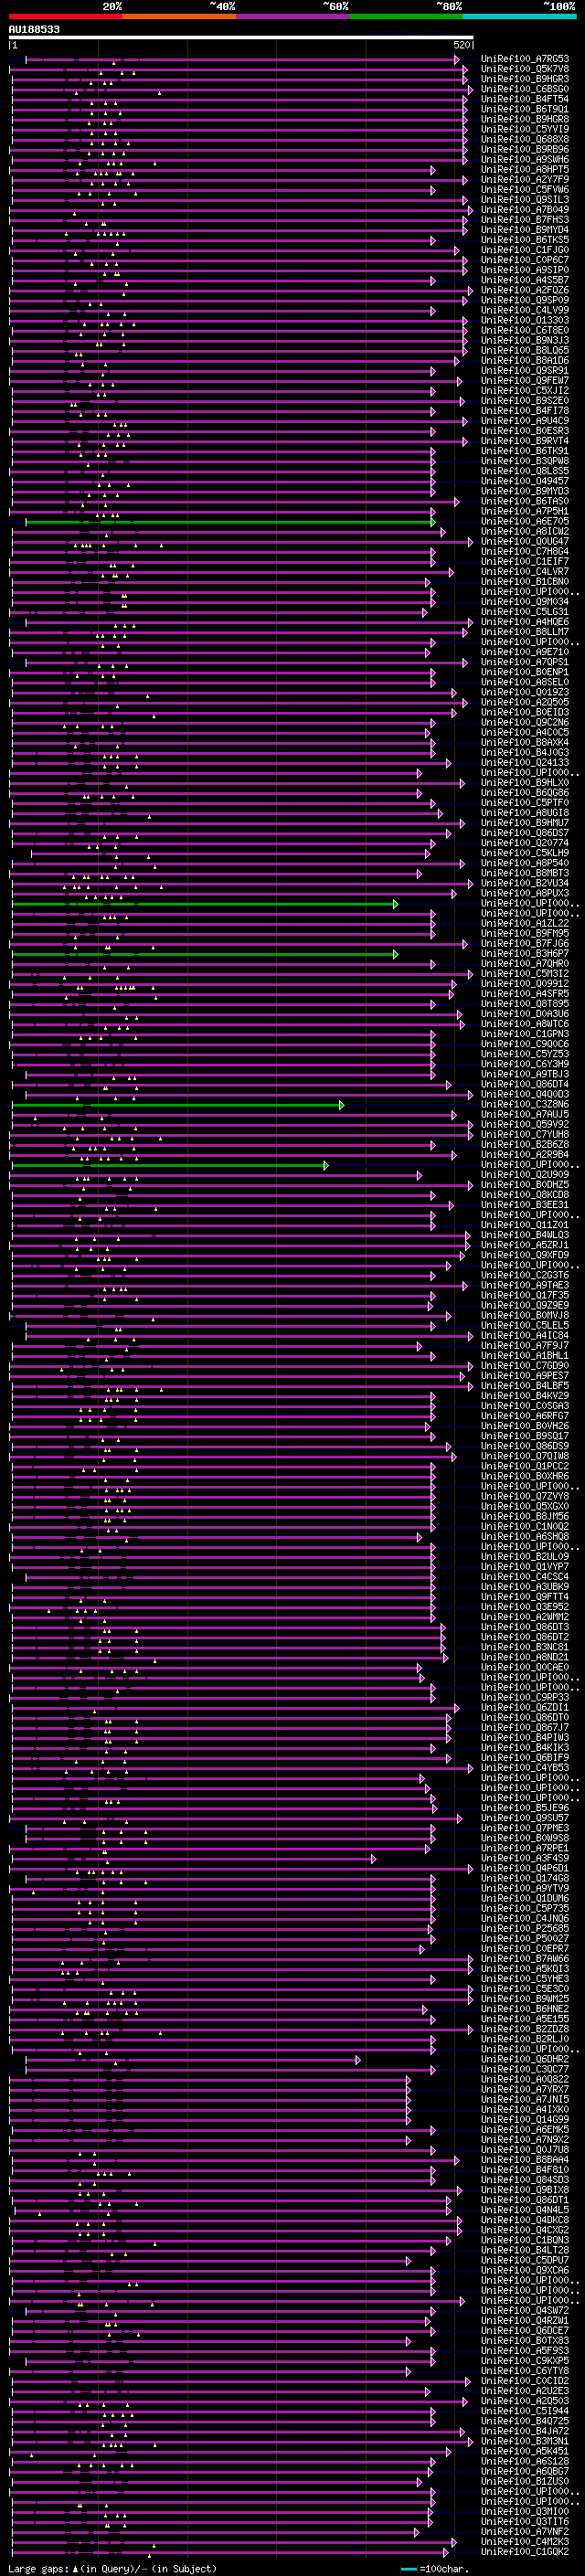The height and width of the screenshot is (2576, 585).
Task: Select label UniRef100_A7P5H1
Action: (x=525, y=511)
